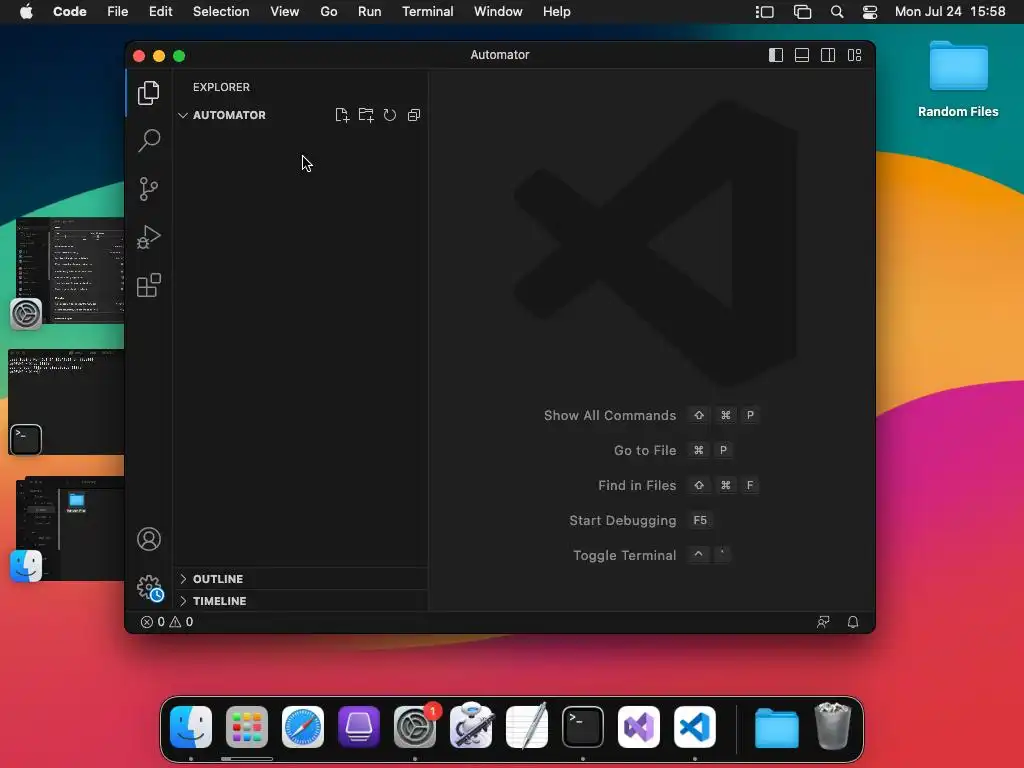Create a new file in AUTOMATOR folder
Screen dimensions: 1024x768
coord(342,116)
